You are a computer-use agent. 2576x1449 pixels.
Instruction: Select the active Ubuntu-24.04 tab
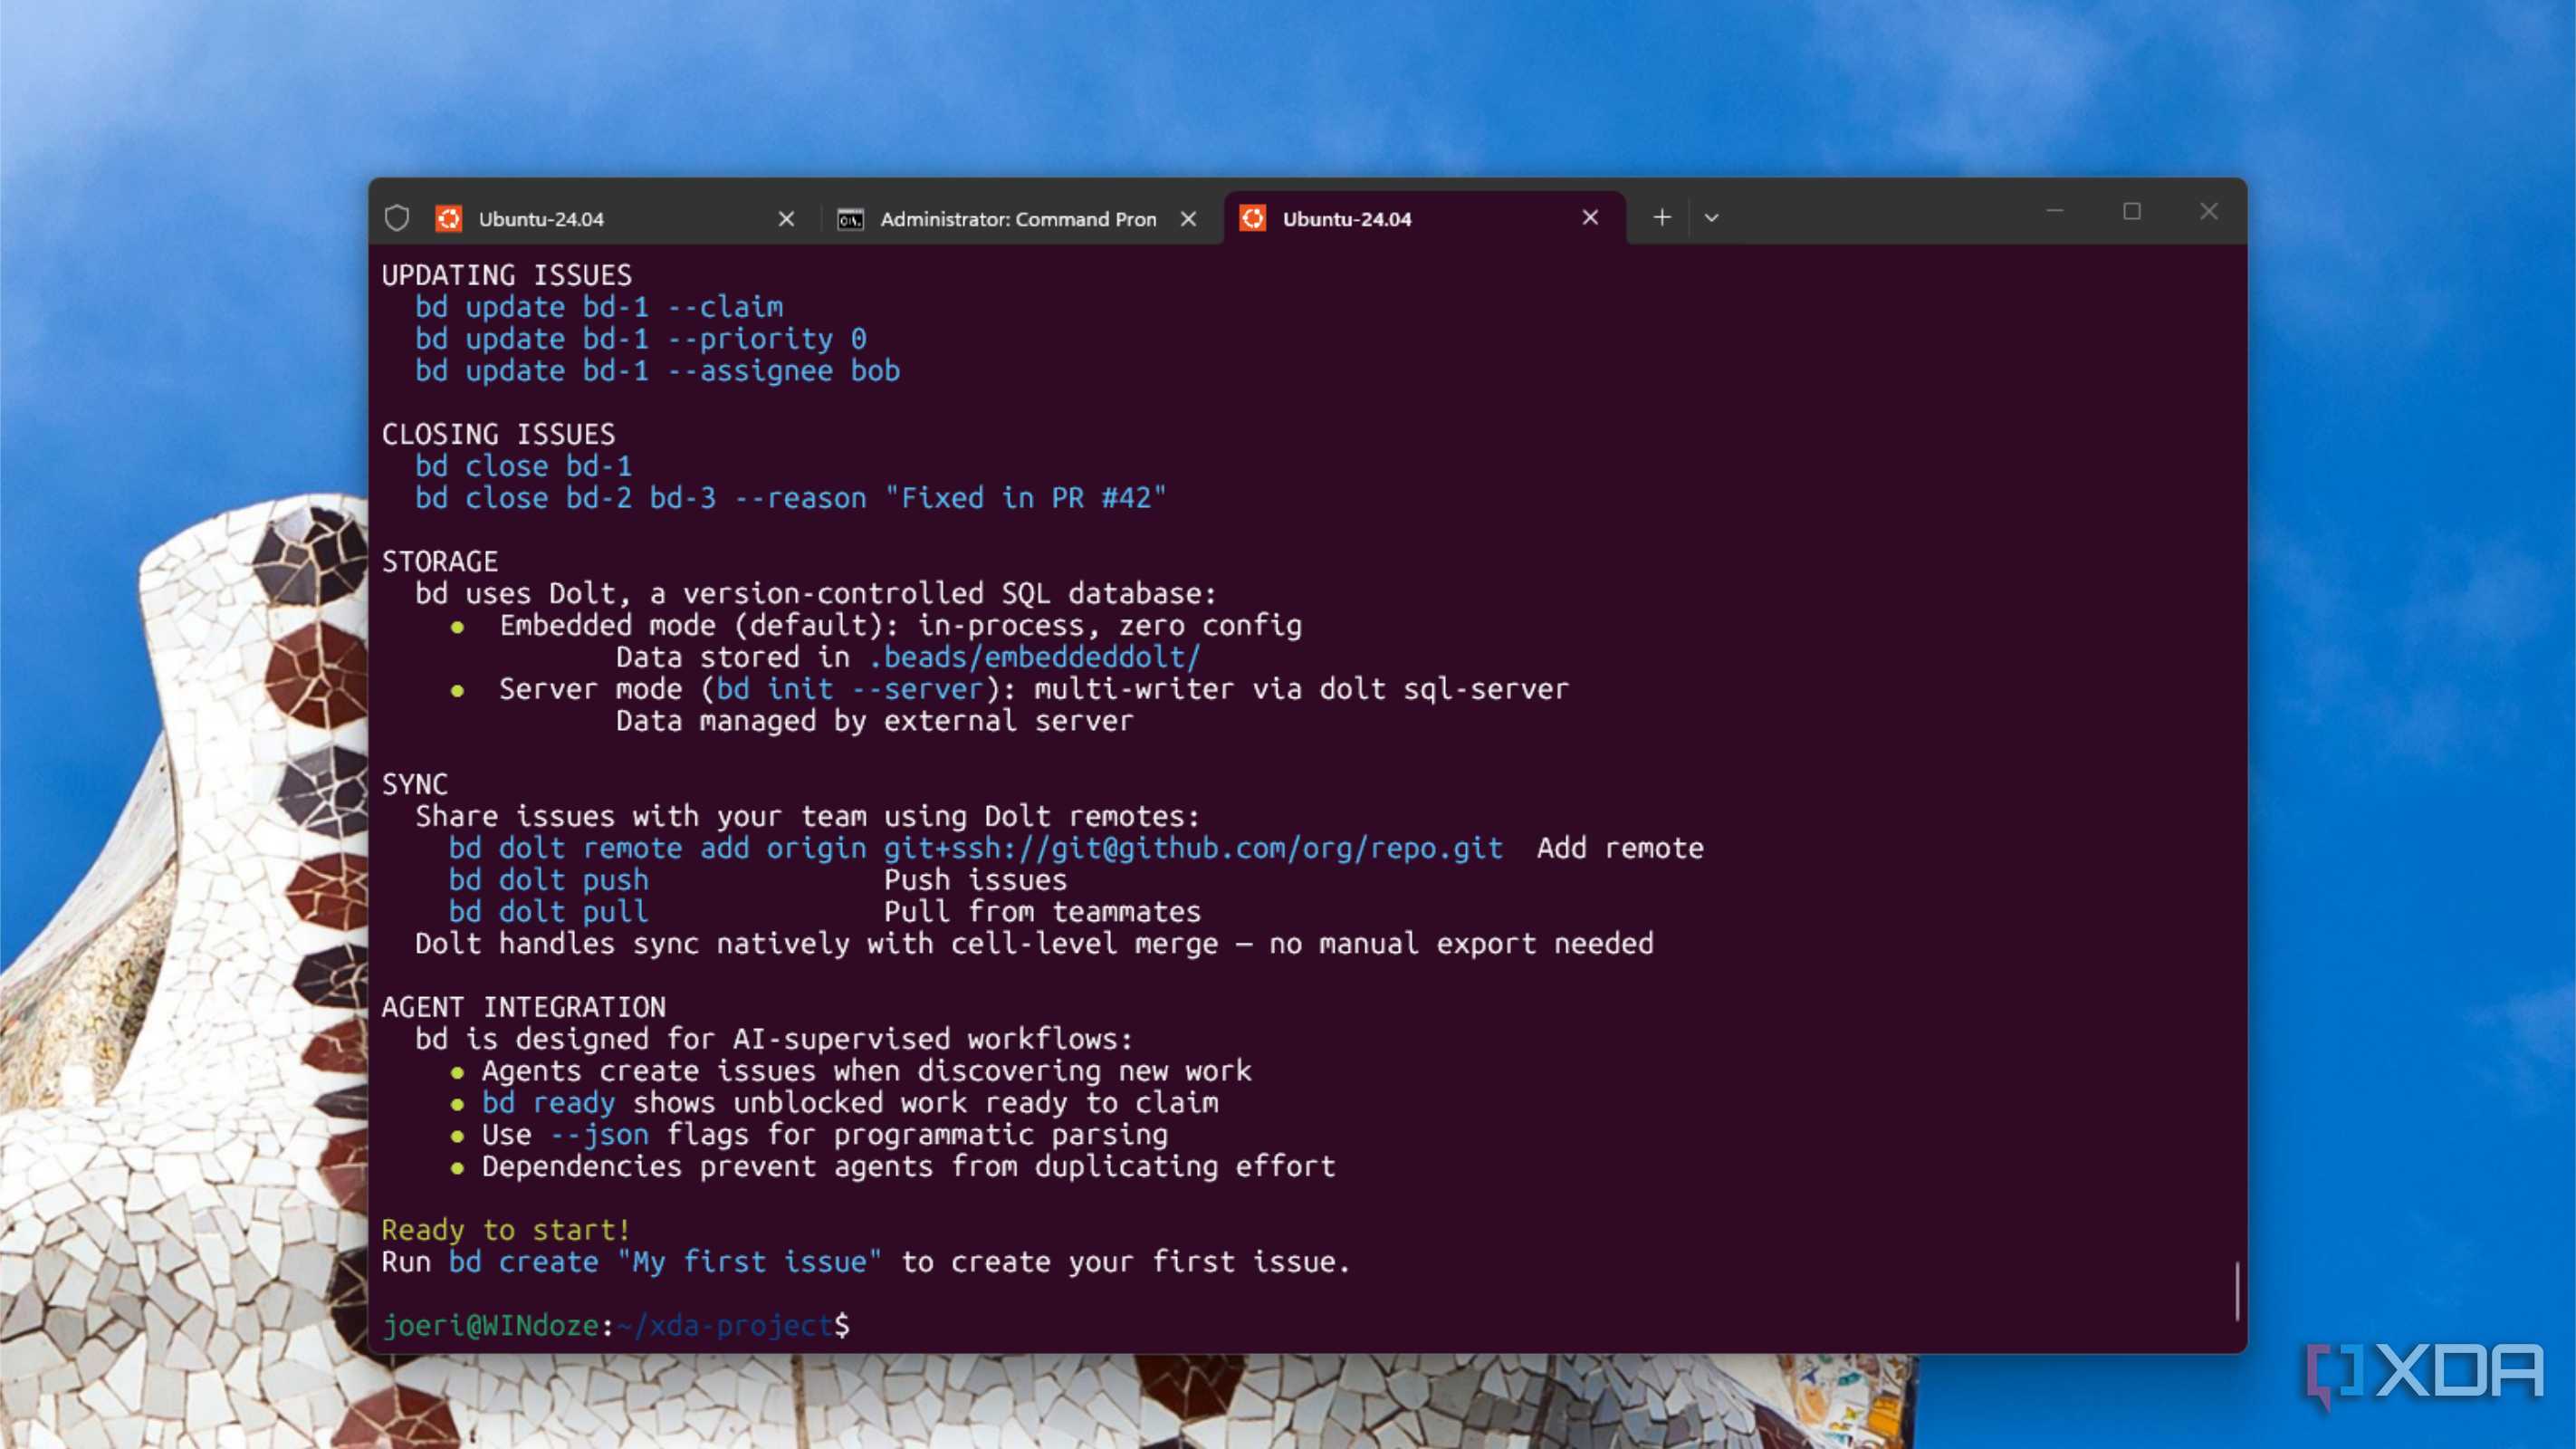1425,218
